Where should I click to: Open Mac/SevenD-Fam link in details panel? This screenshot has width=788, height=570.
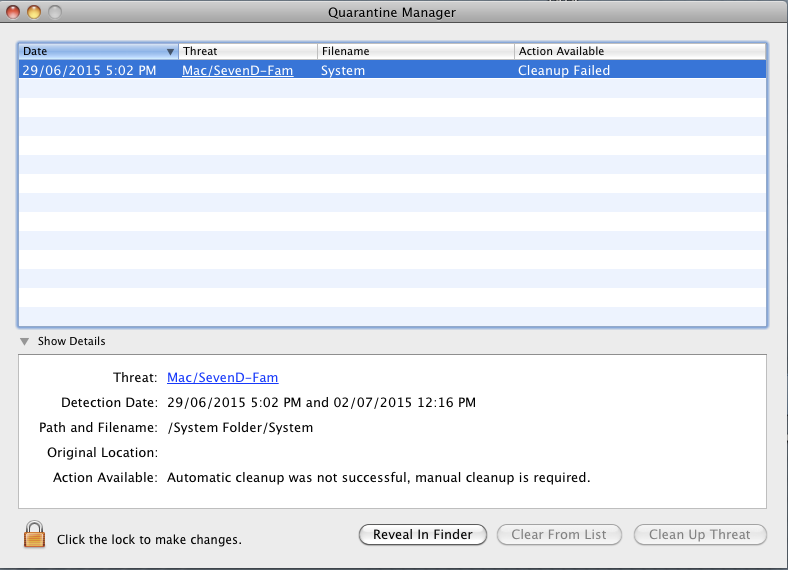coord(223,377)
